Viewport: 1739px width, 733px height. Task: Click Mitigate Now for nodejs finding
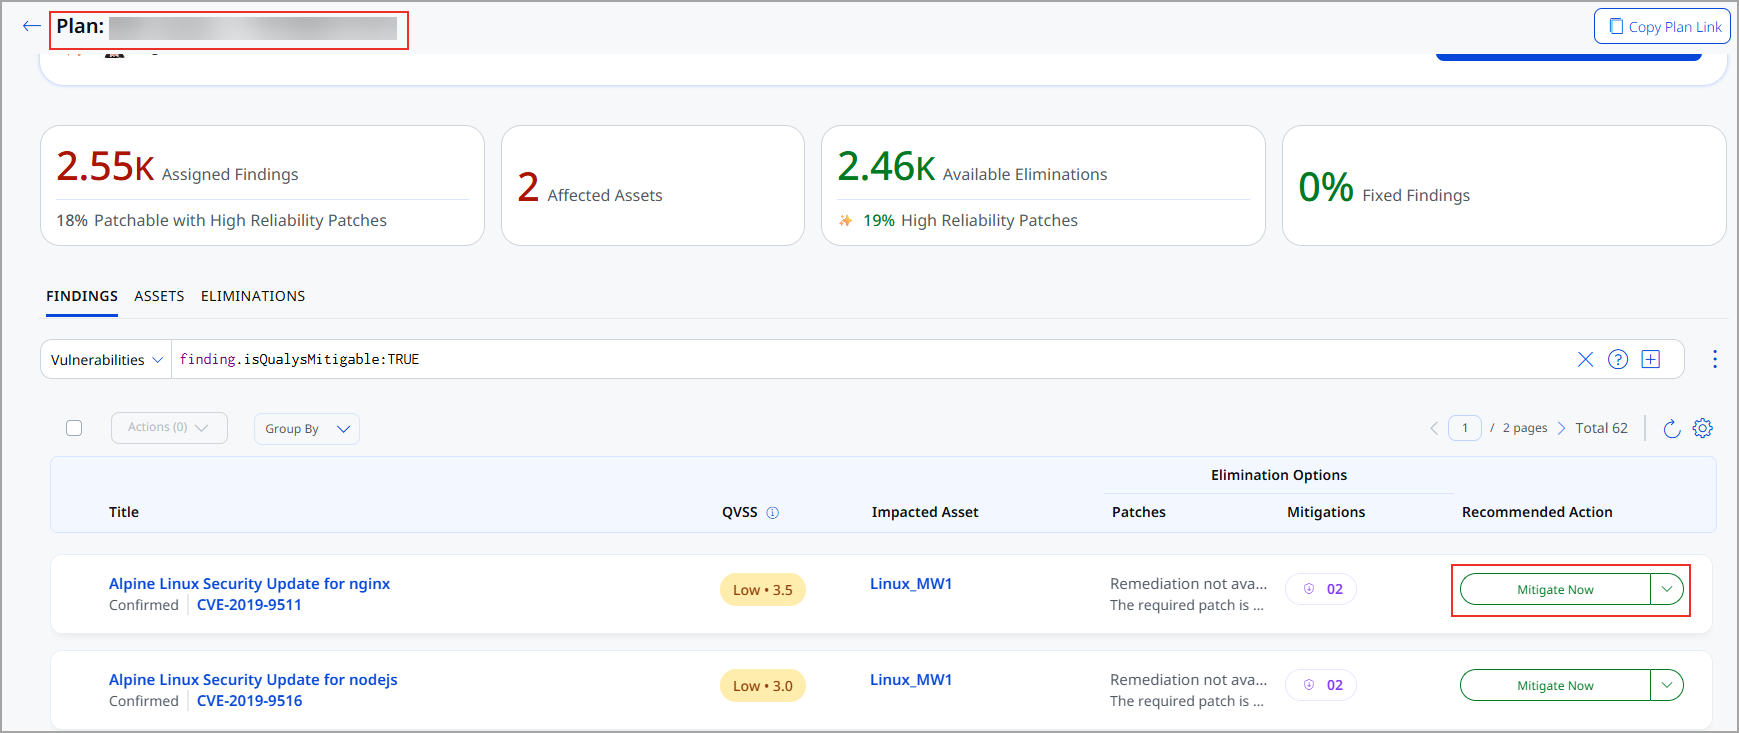(x=1555, y=685)
